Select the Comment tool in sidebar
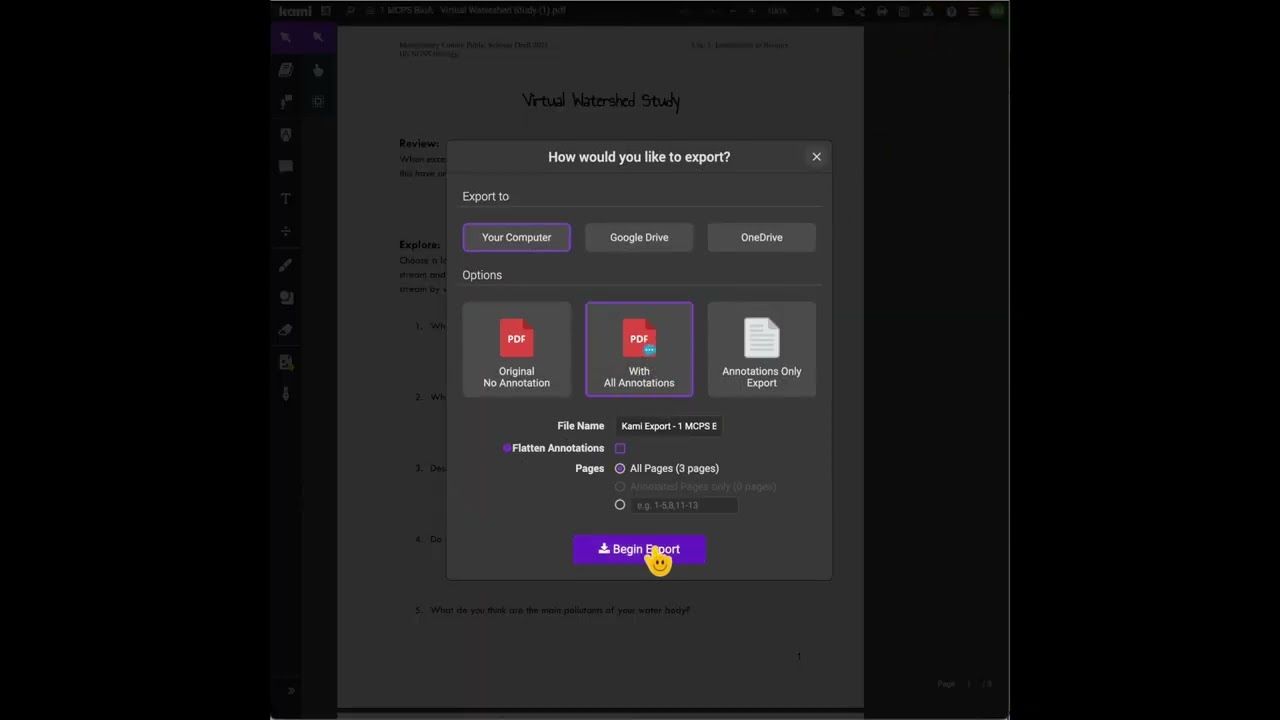This screenshot has height=720, width=1280. 286,166
